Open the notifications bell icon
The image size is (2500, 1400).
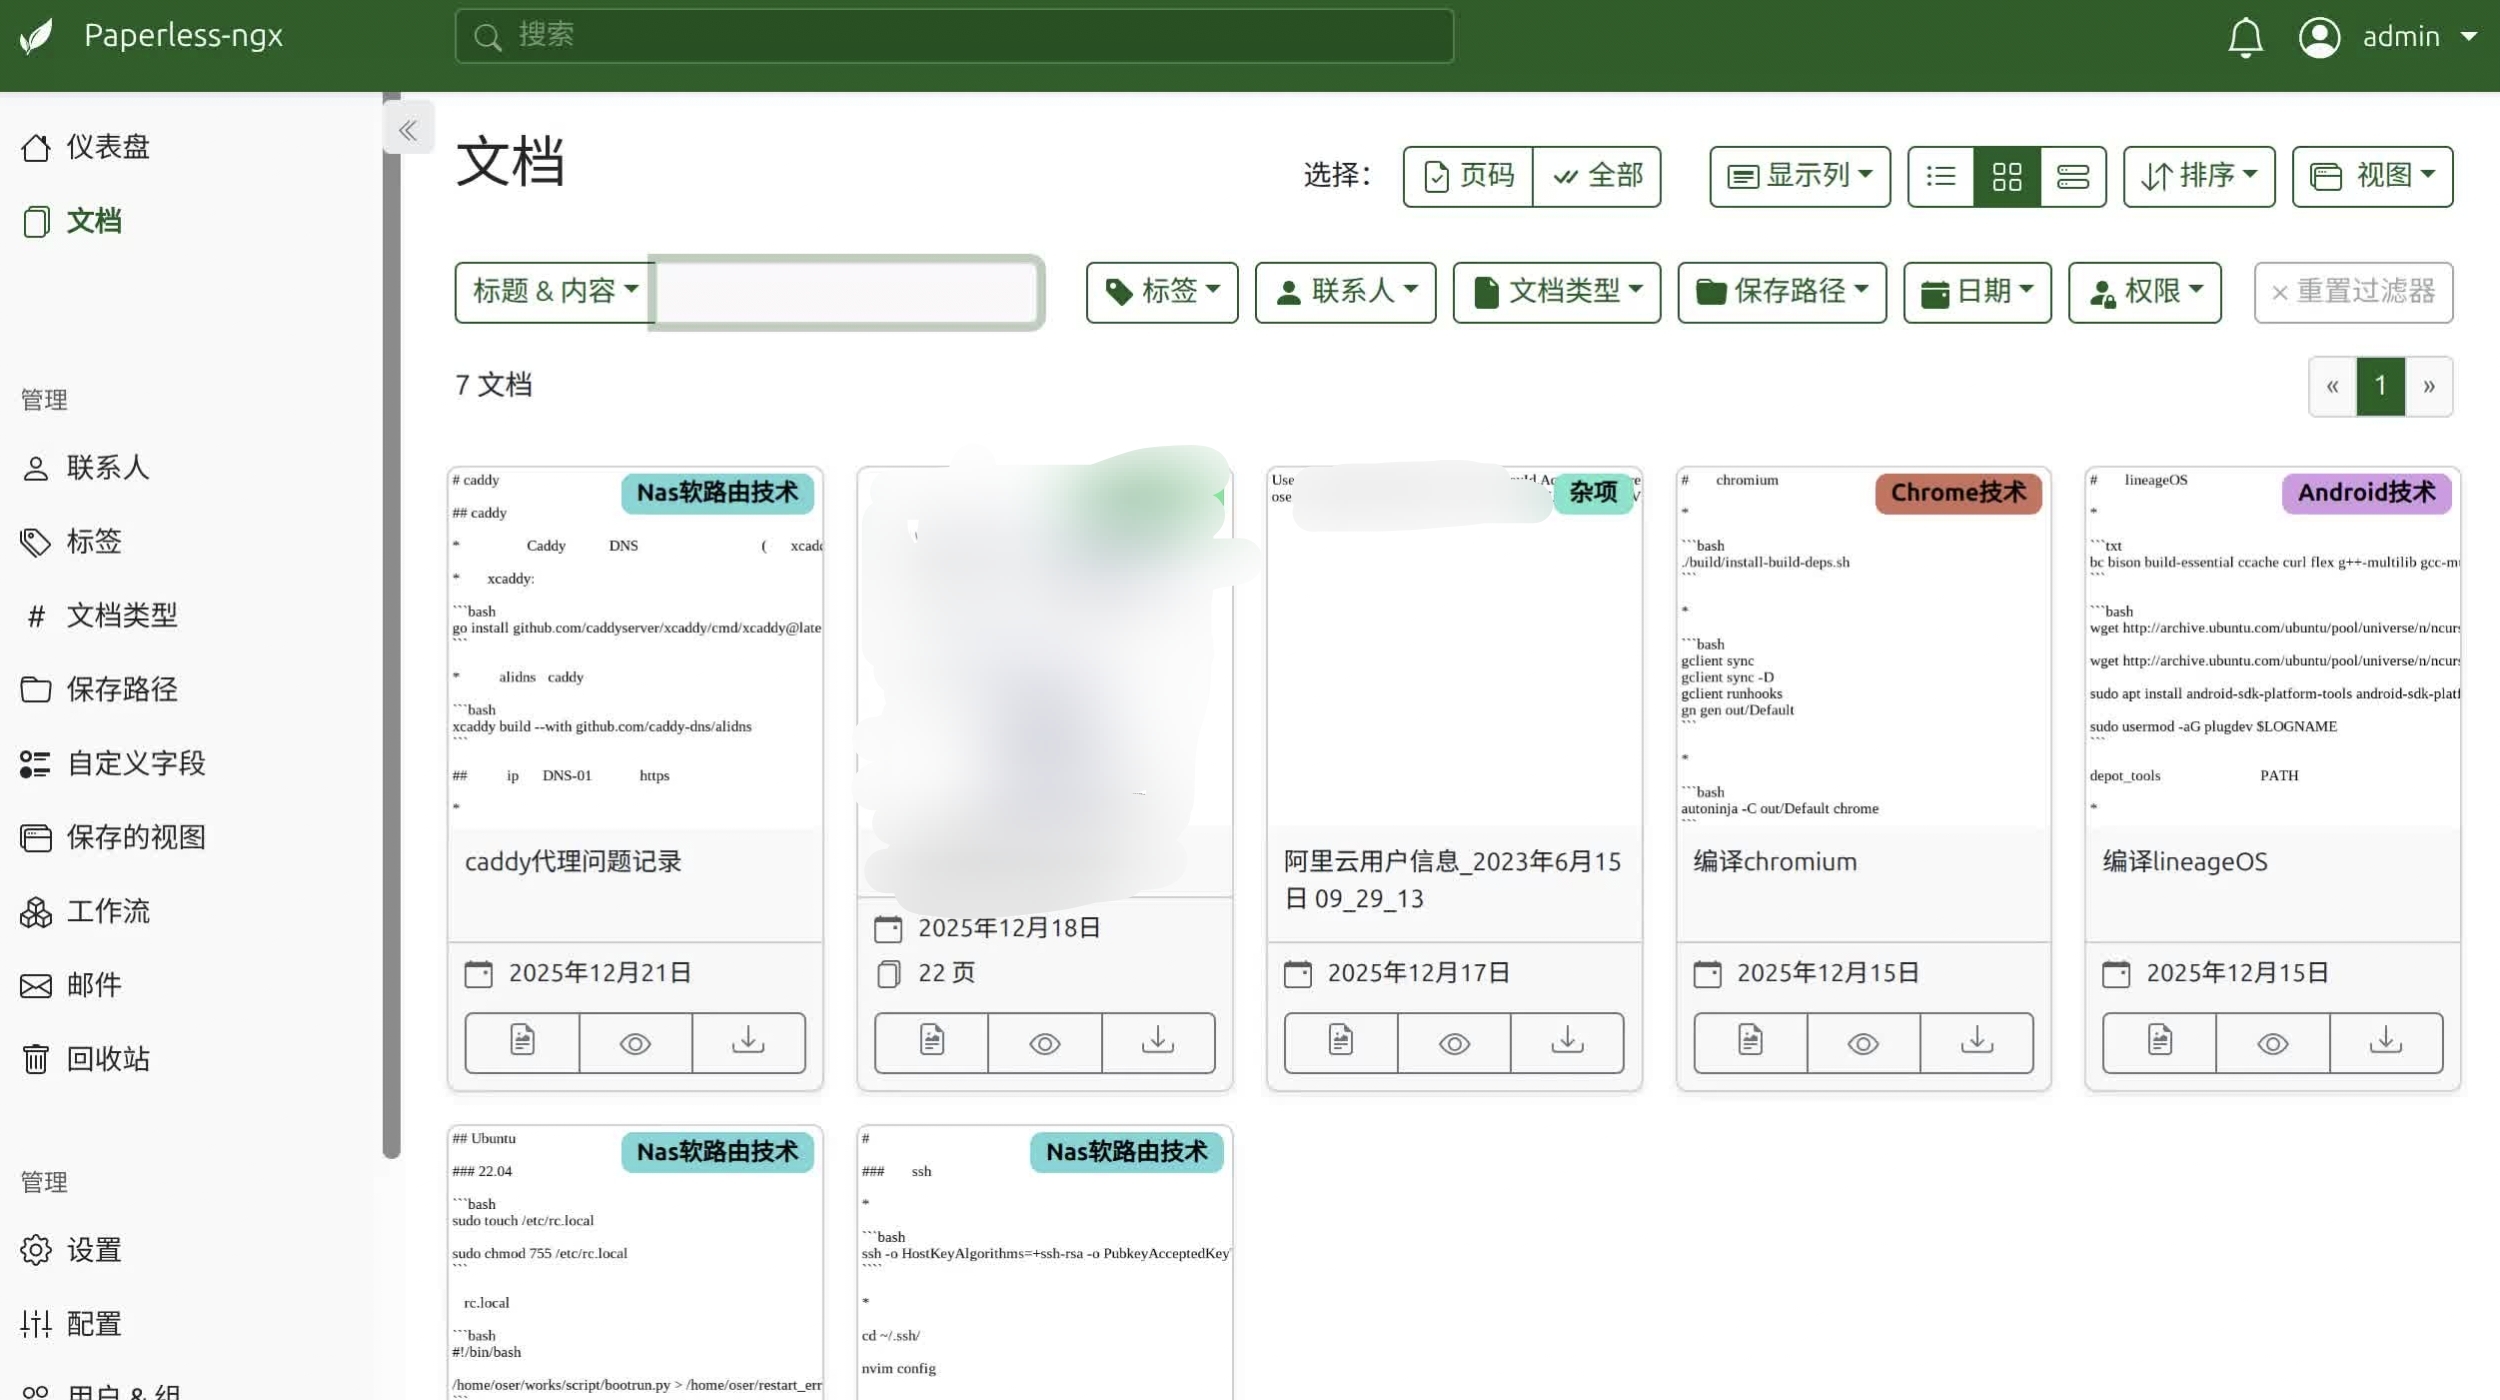click(x=2244, y=38)
